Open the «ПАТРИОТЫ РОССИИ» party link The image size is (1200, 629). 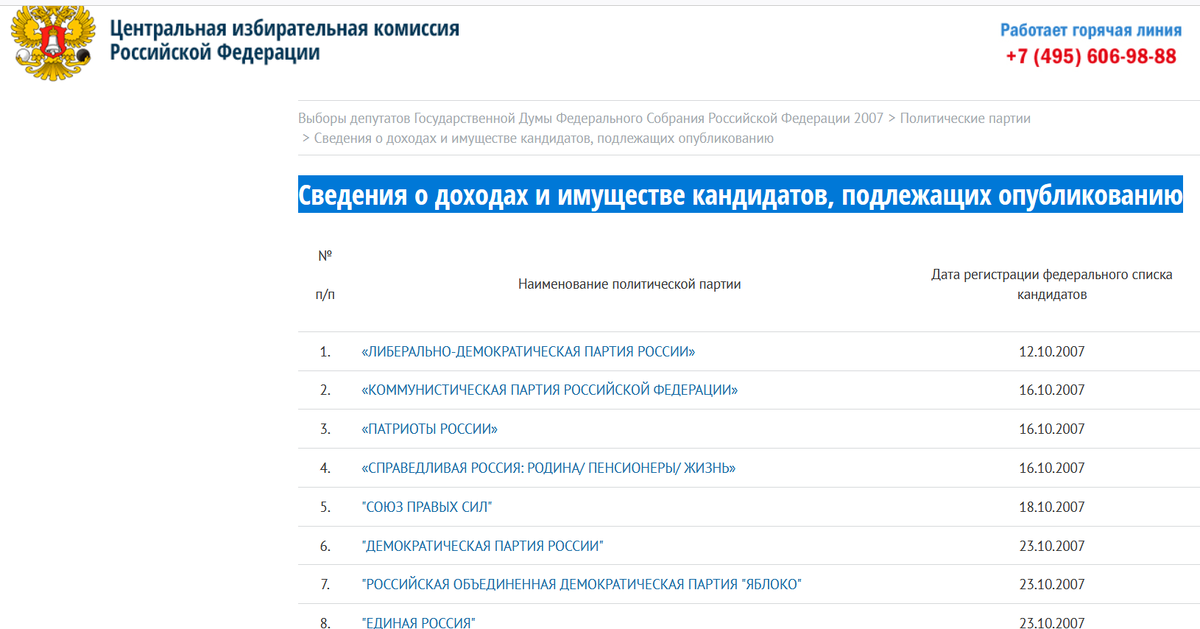click(x=429, y=429)
